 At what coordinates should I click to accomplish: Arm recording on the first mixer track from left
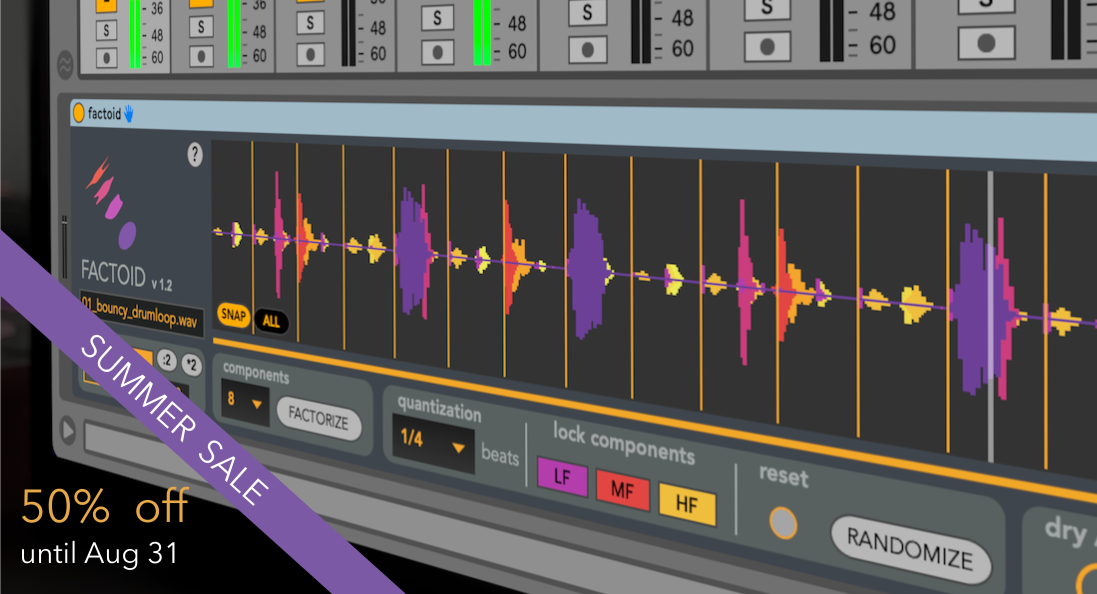click(x=106, y=57)
